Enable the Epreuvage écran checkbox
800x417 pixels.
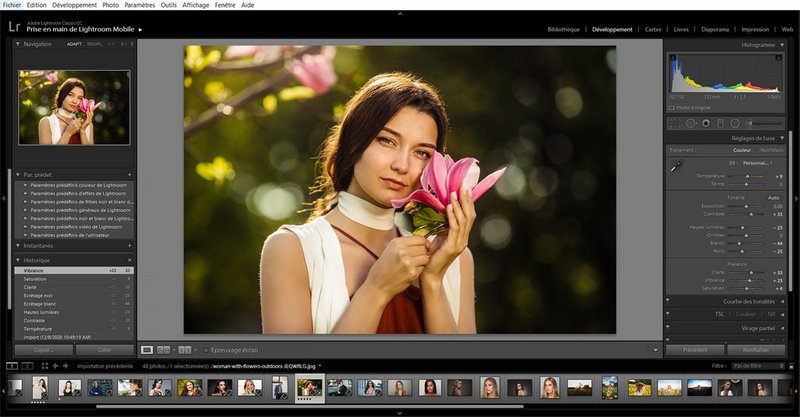coord(204,350)
